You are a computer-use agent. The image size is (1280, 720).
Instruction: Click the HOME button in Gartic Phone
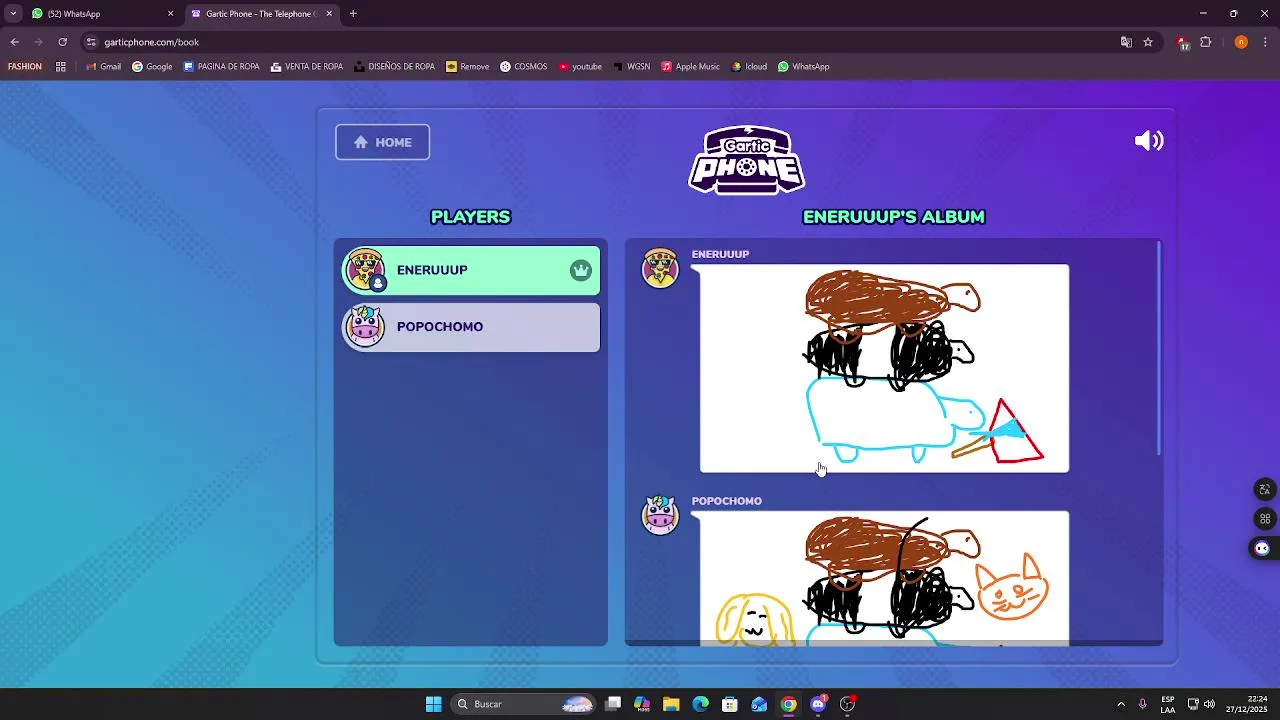pos(382,142)
